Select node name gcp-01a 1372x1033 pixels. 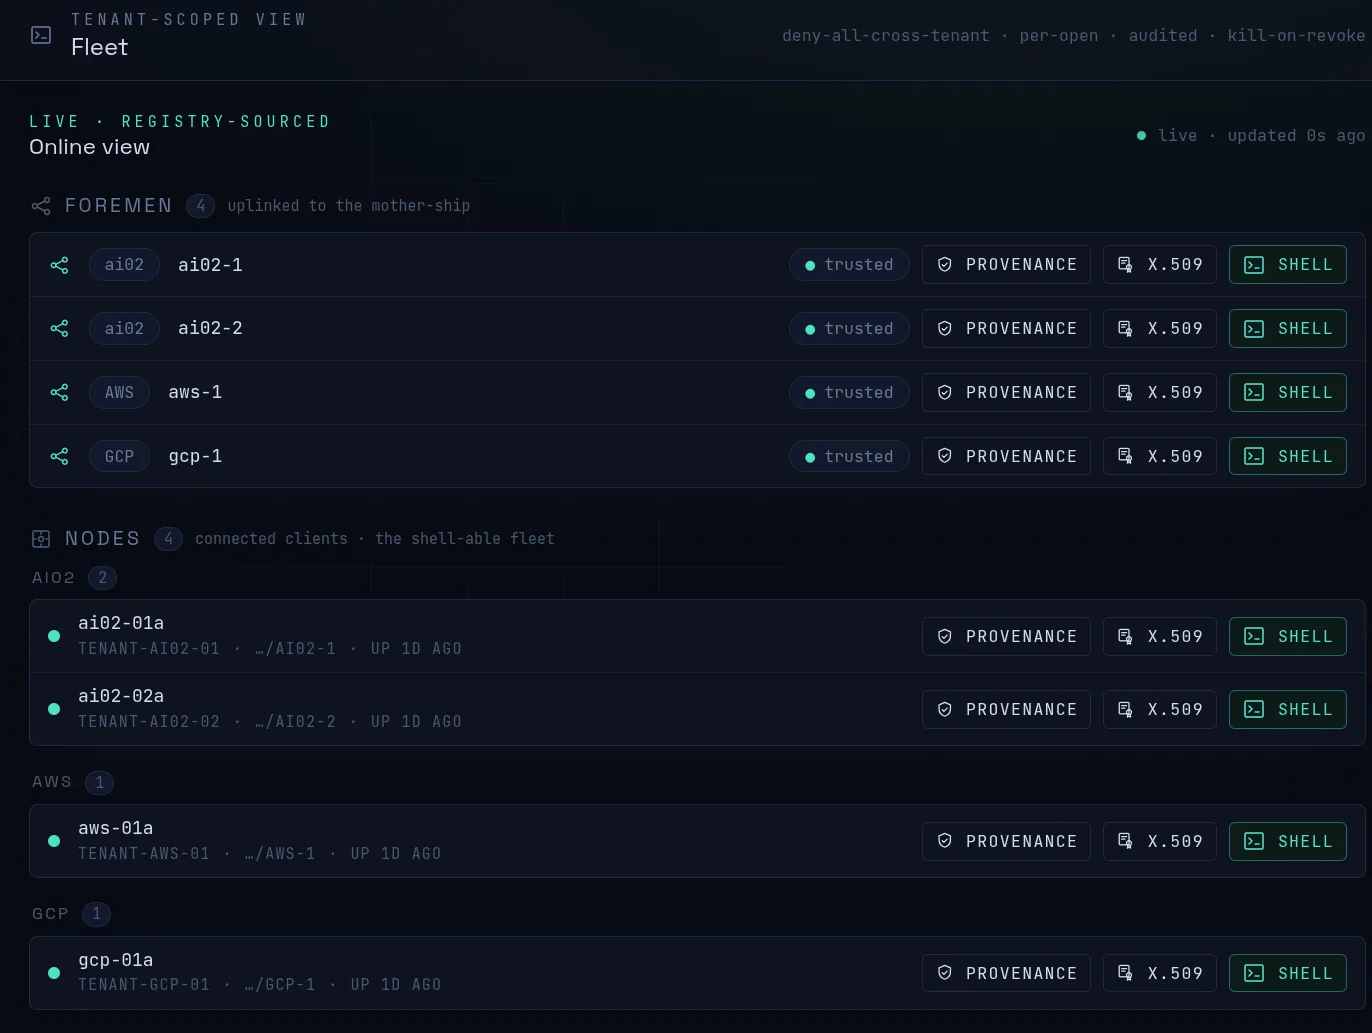point(116,960)
